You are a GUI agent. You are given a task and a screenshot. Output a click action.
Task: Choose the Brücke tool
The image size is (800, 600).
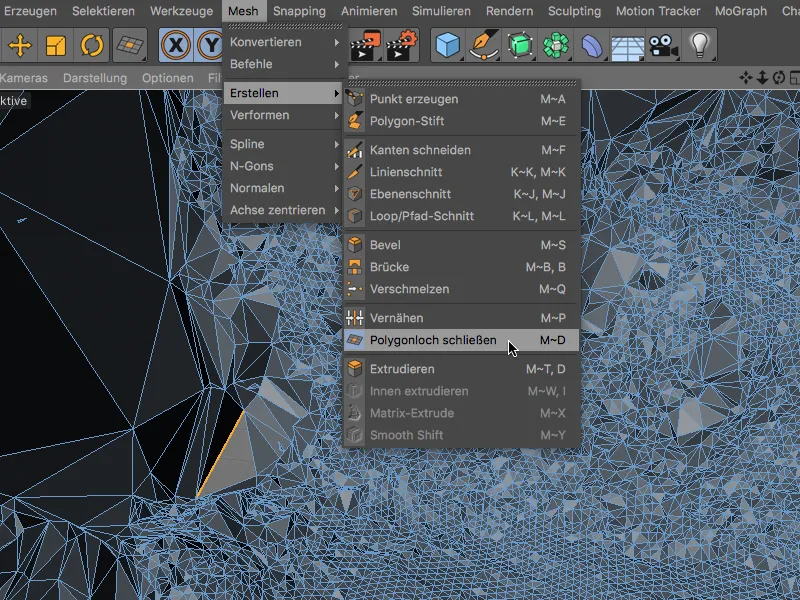[462, 267]
